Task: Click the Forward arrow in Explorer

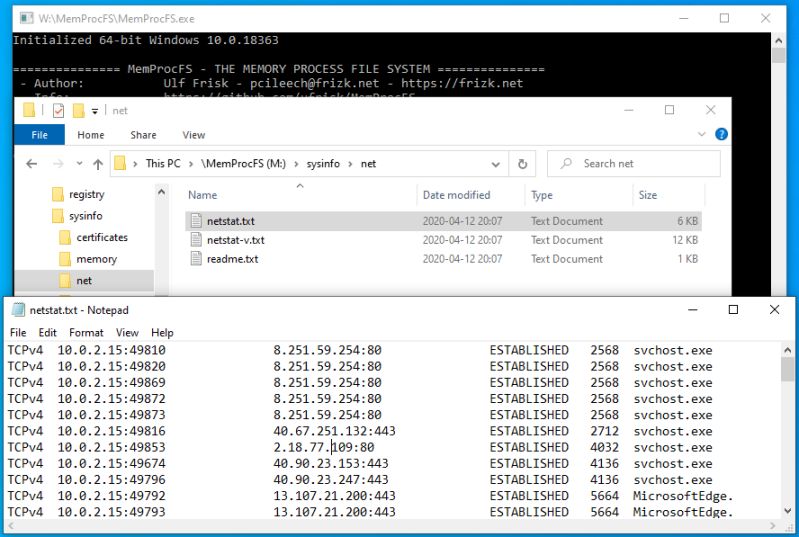Action: (58, 164)
